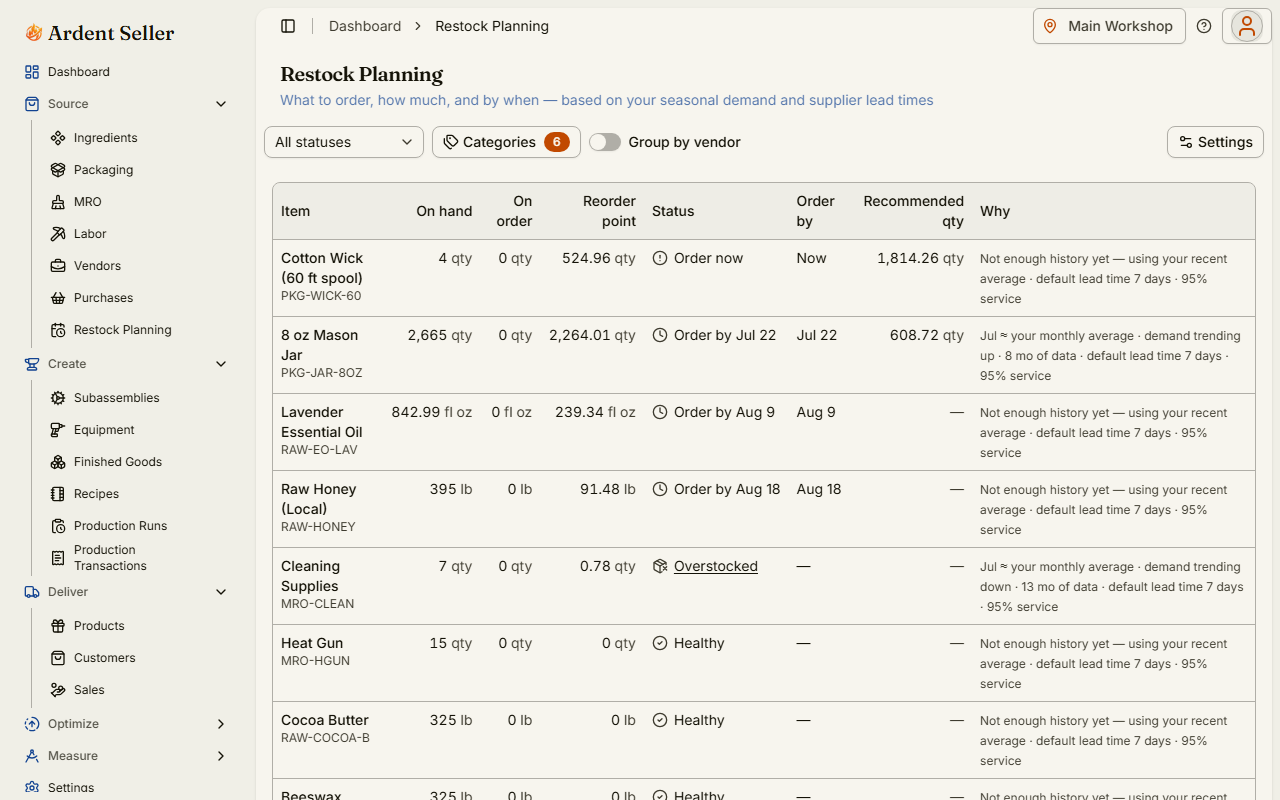Viewport: 1280px width, 800px height.
Task: Click the Subassemblies gear icon
Action: [58, 398]
